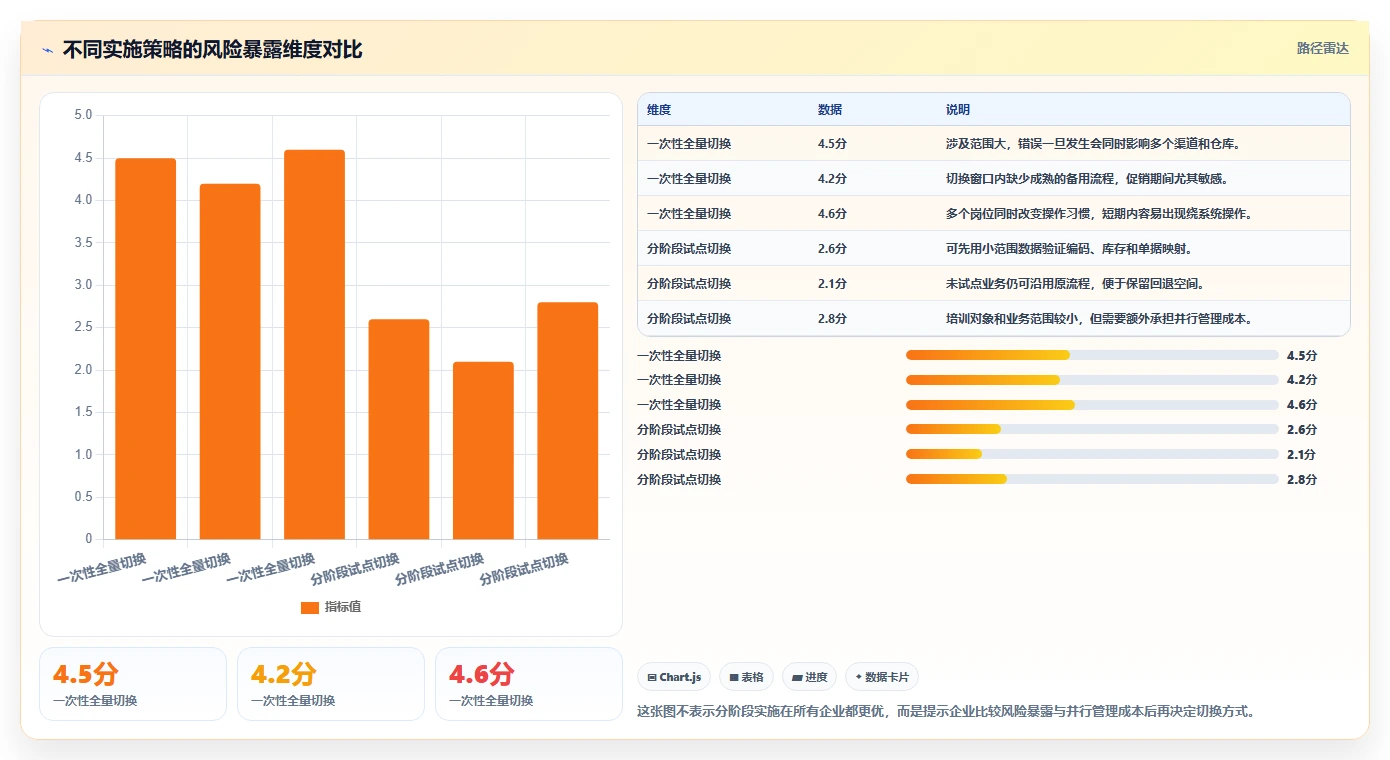Click the 2.6分 progress bar
Image resolution: width=1390 pixels, height=760 pixels.
tap(1092, 430)
